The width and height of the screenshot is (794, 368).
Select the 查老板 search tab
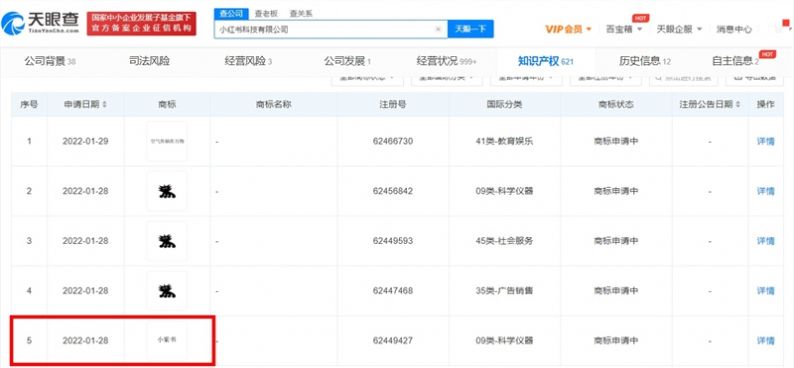[266, 14]
